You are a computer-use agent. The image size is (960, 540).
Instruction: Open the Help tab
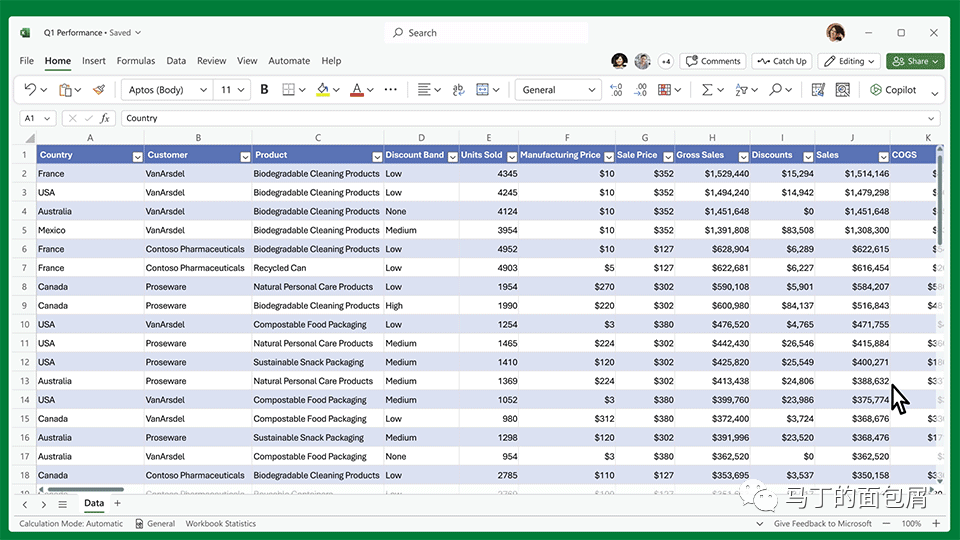click(331, 61)
